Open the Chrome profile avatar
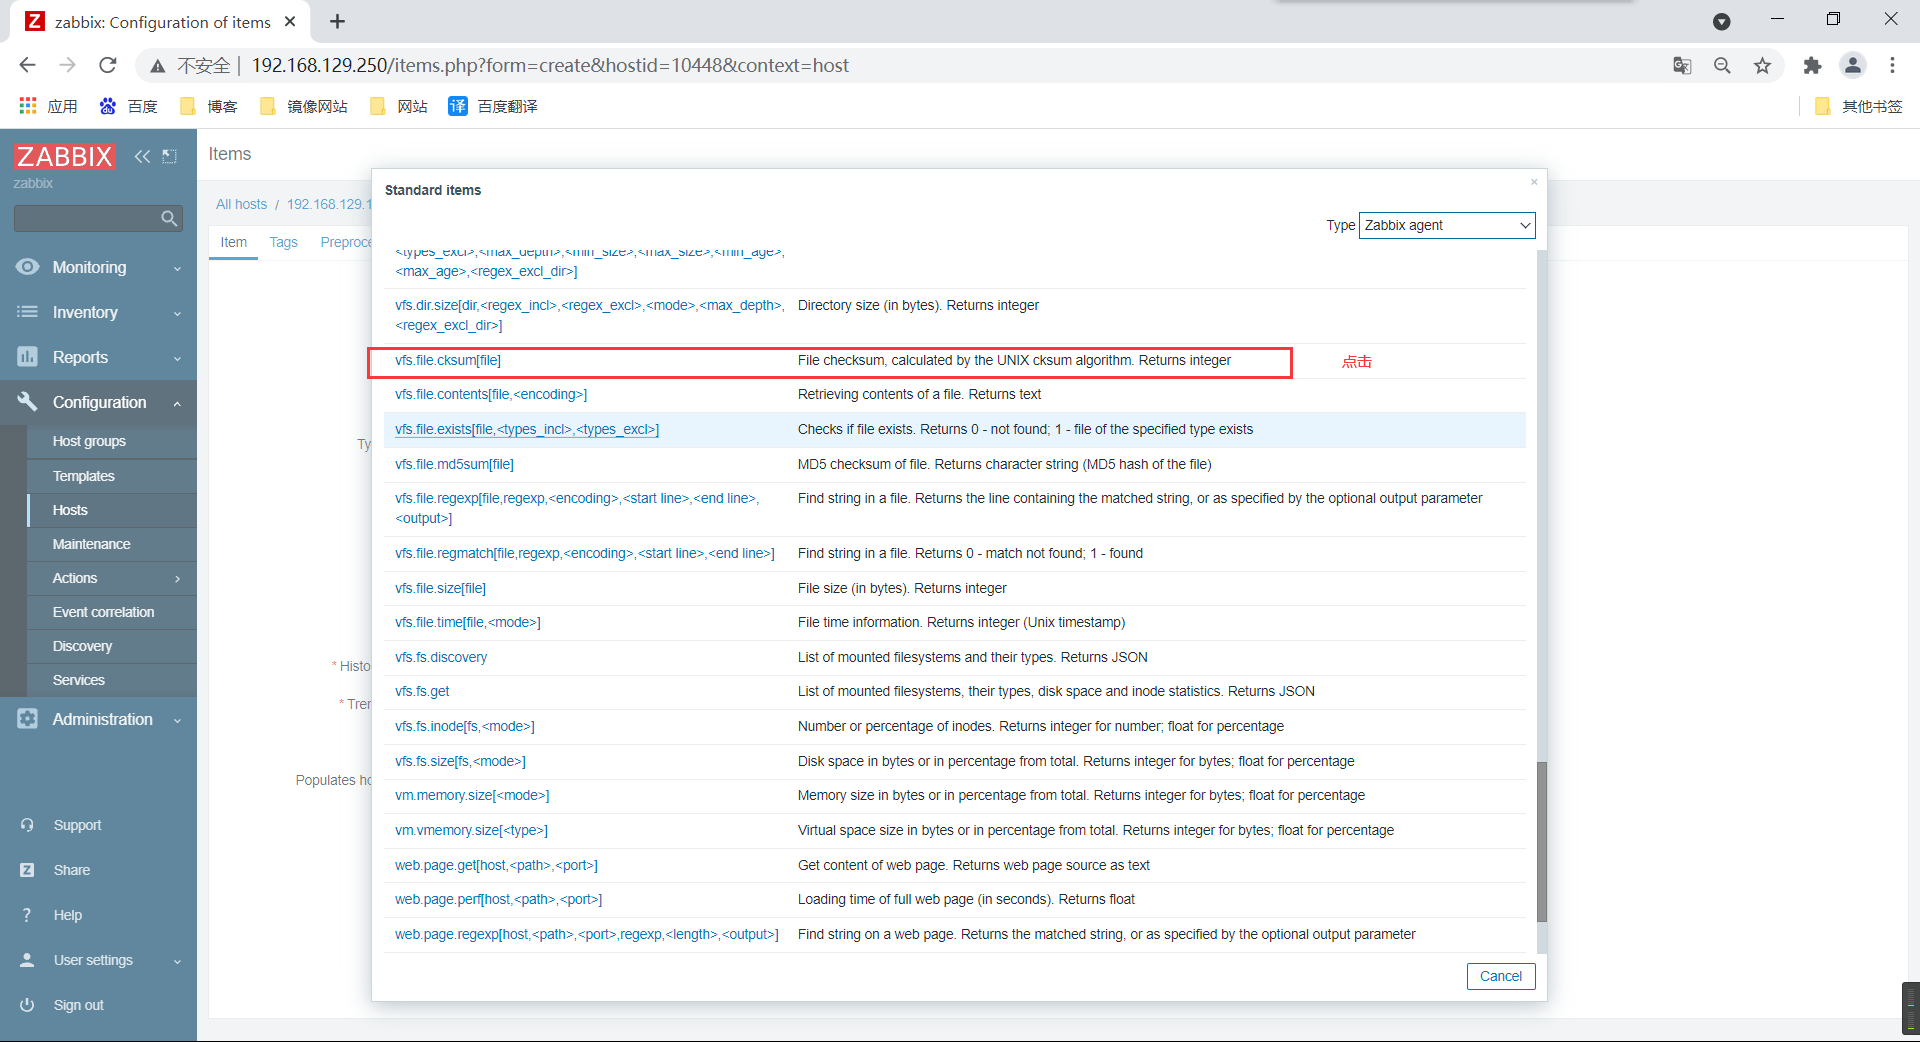Screen dimensions: 1920x1042 tap(1853, 65)
